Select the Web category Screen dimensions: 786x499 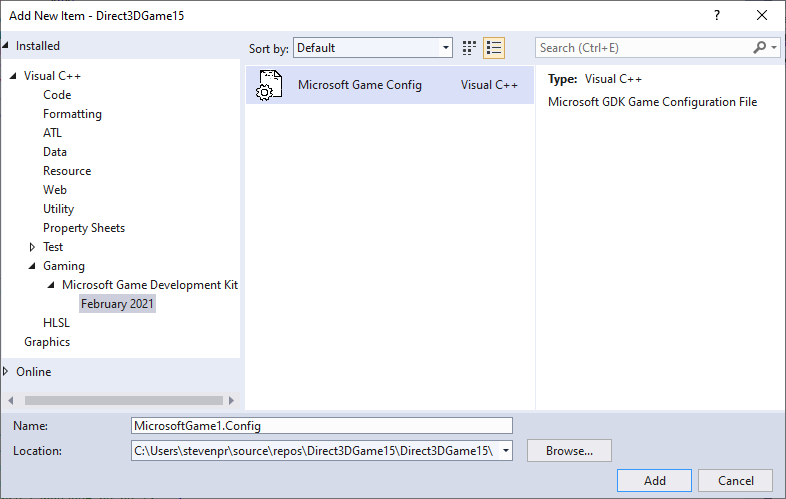(55, 190)
